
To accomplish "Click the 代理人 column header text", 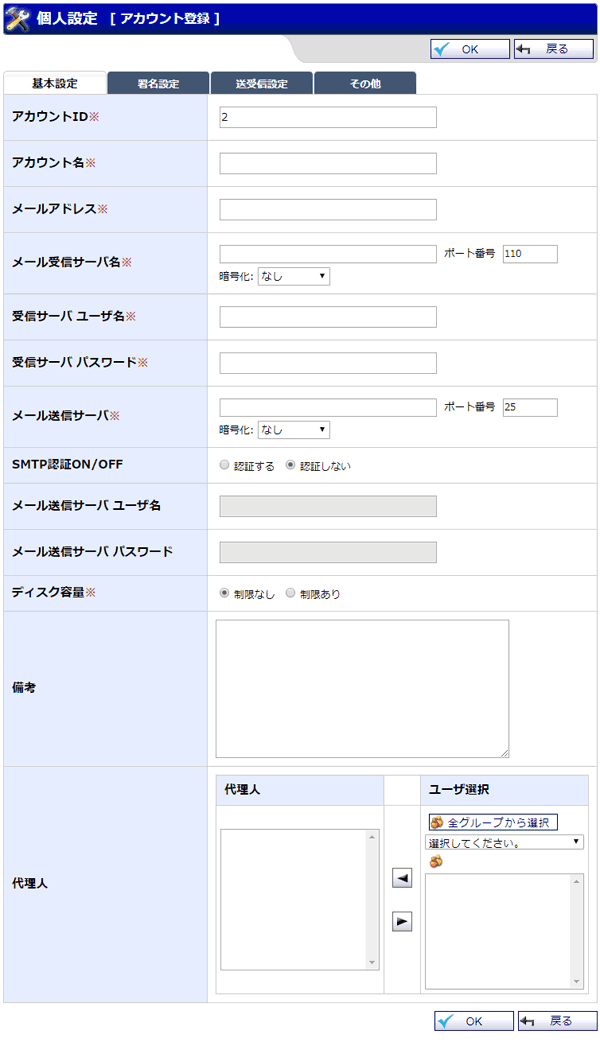I will 242,790.
